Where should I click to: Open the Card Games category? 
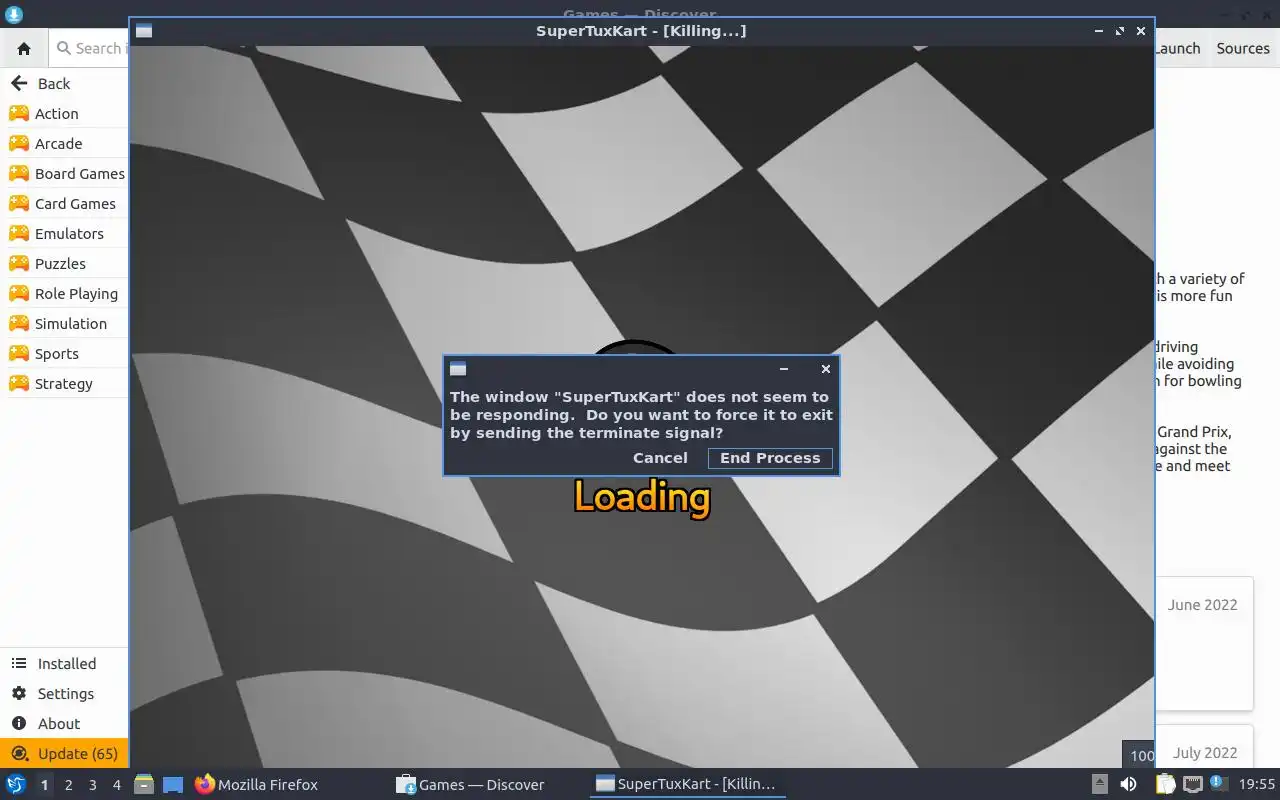tap(64, 204)
